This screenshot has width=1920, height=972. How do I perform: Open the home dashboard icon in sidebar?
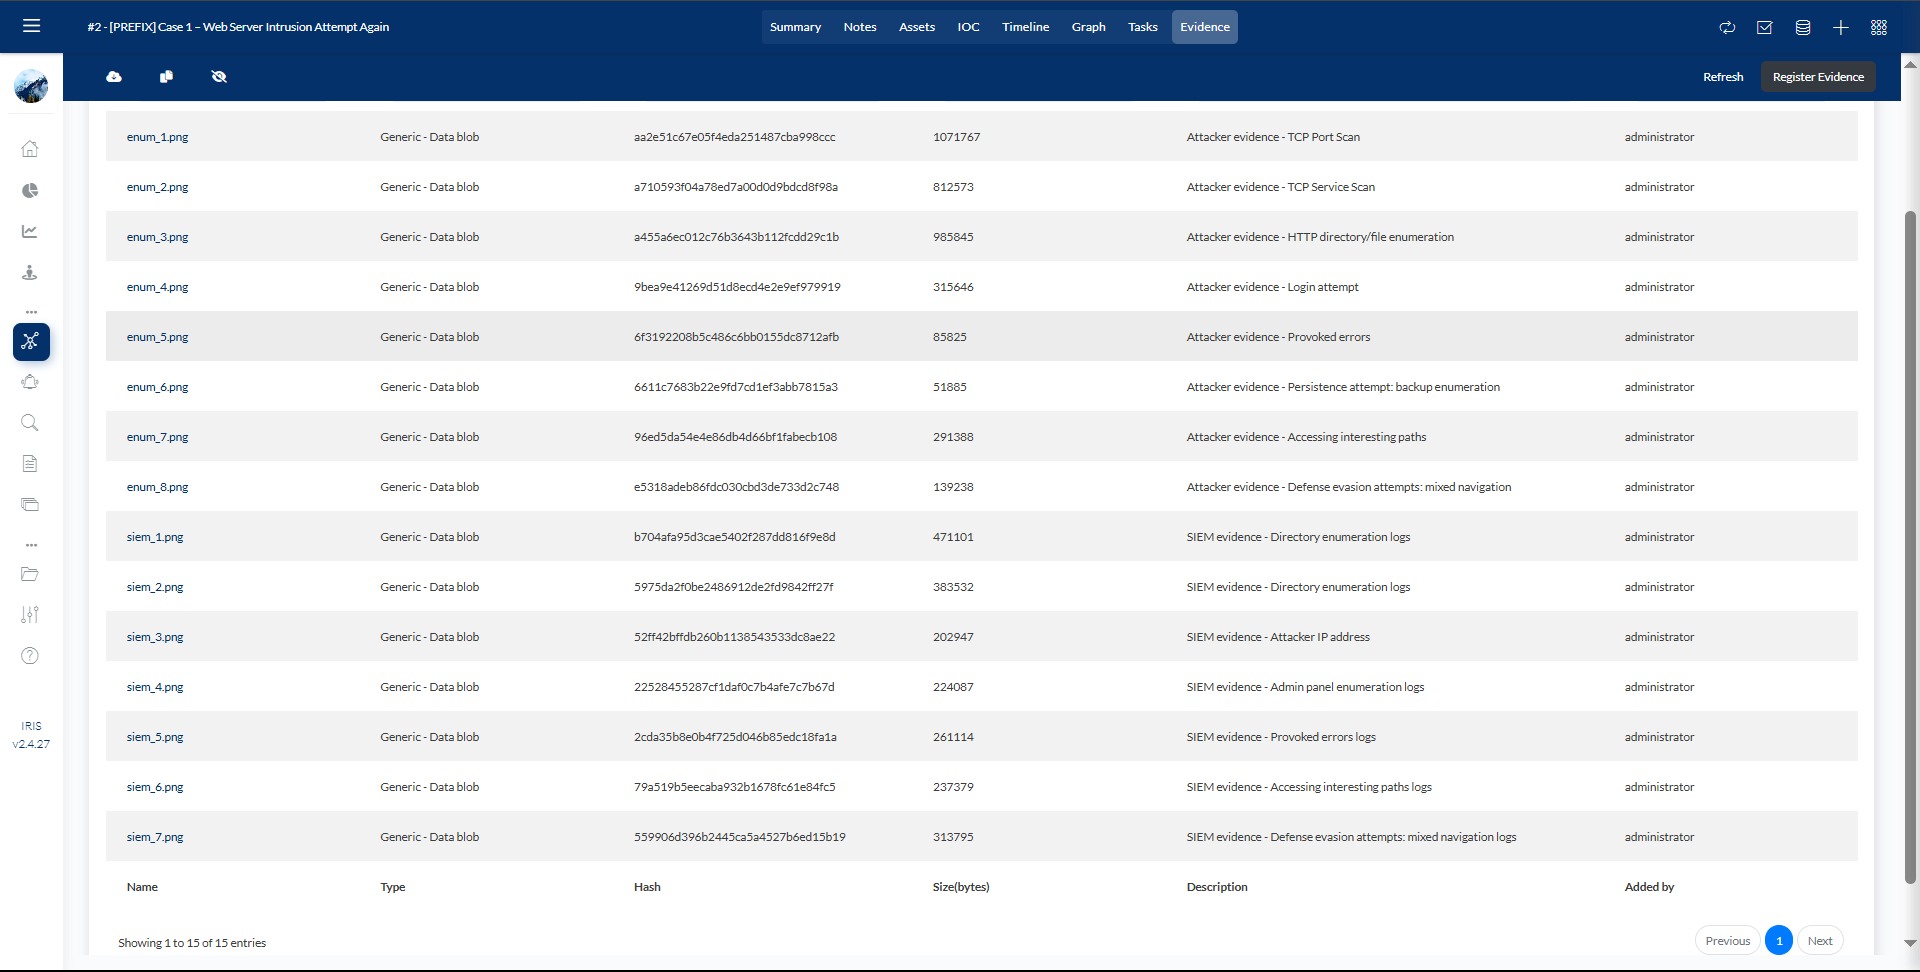[30, 149]
